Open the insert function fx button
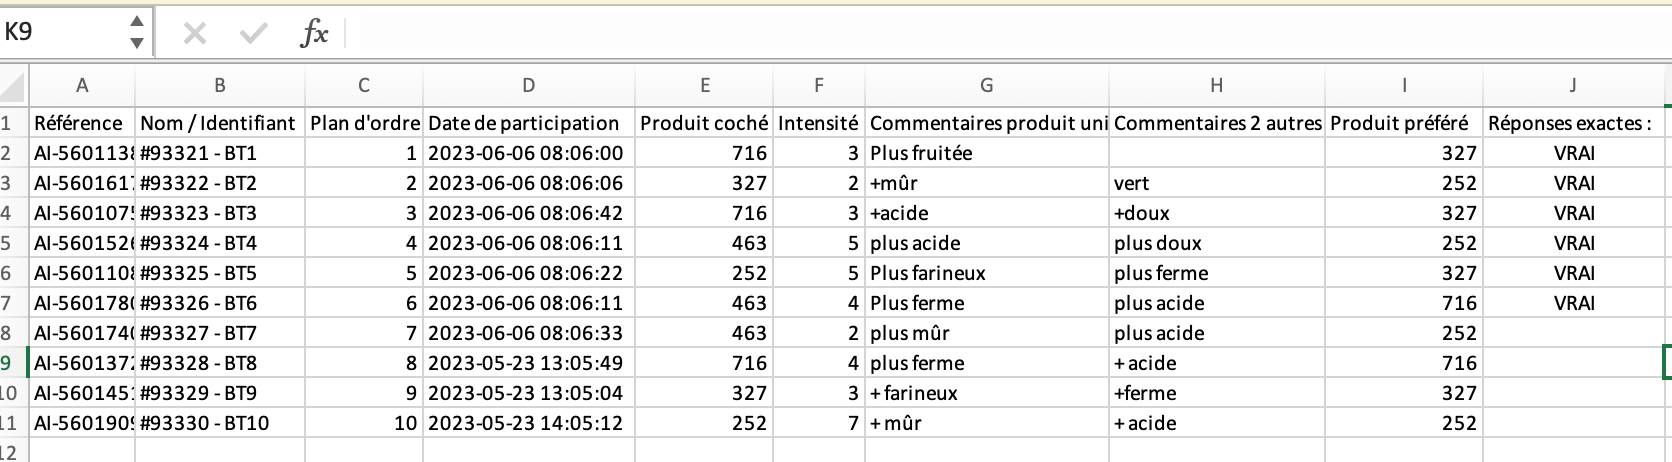1672x462 pixels. click(x=314, y=34)
